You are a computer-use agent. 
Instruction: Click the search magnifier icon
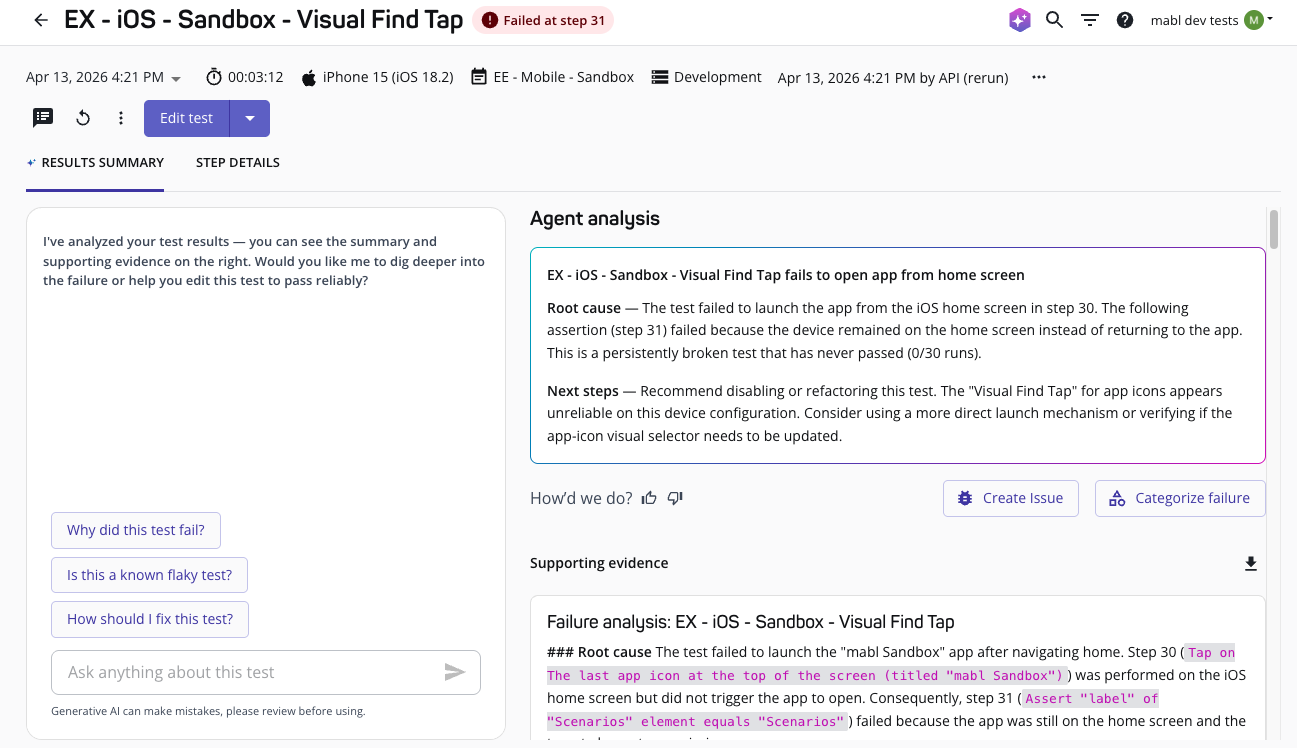click(x=1054, y=20)
